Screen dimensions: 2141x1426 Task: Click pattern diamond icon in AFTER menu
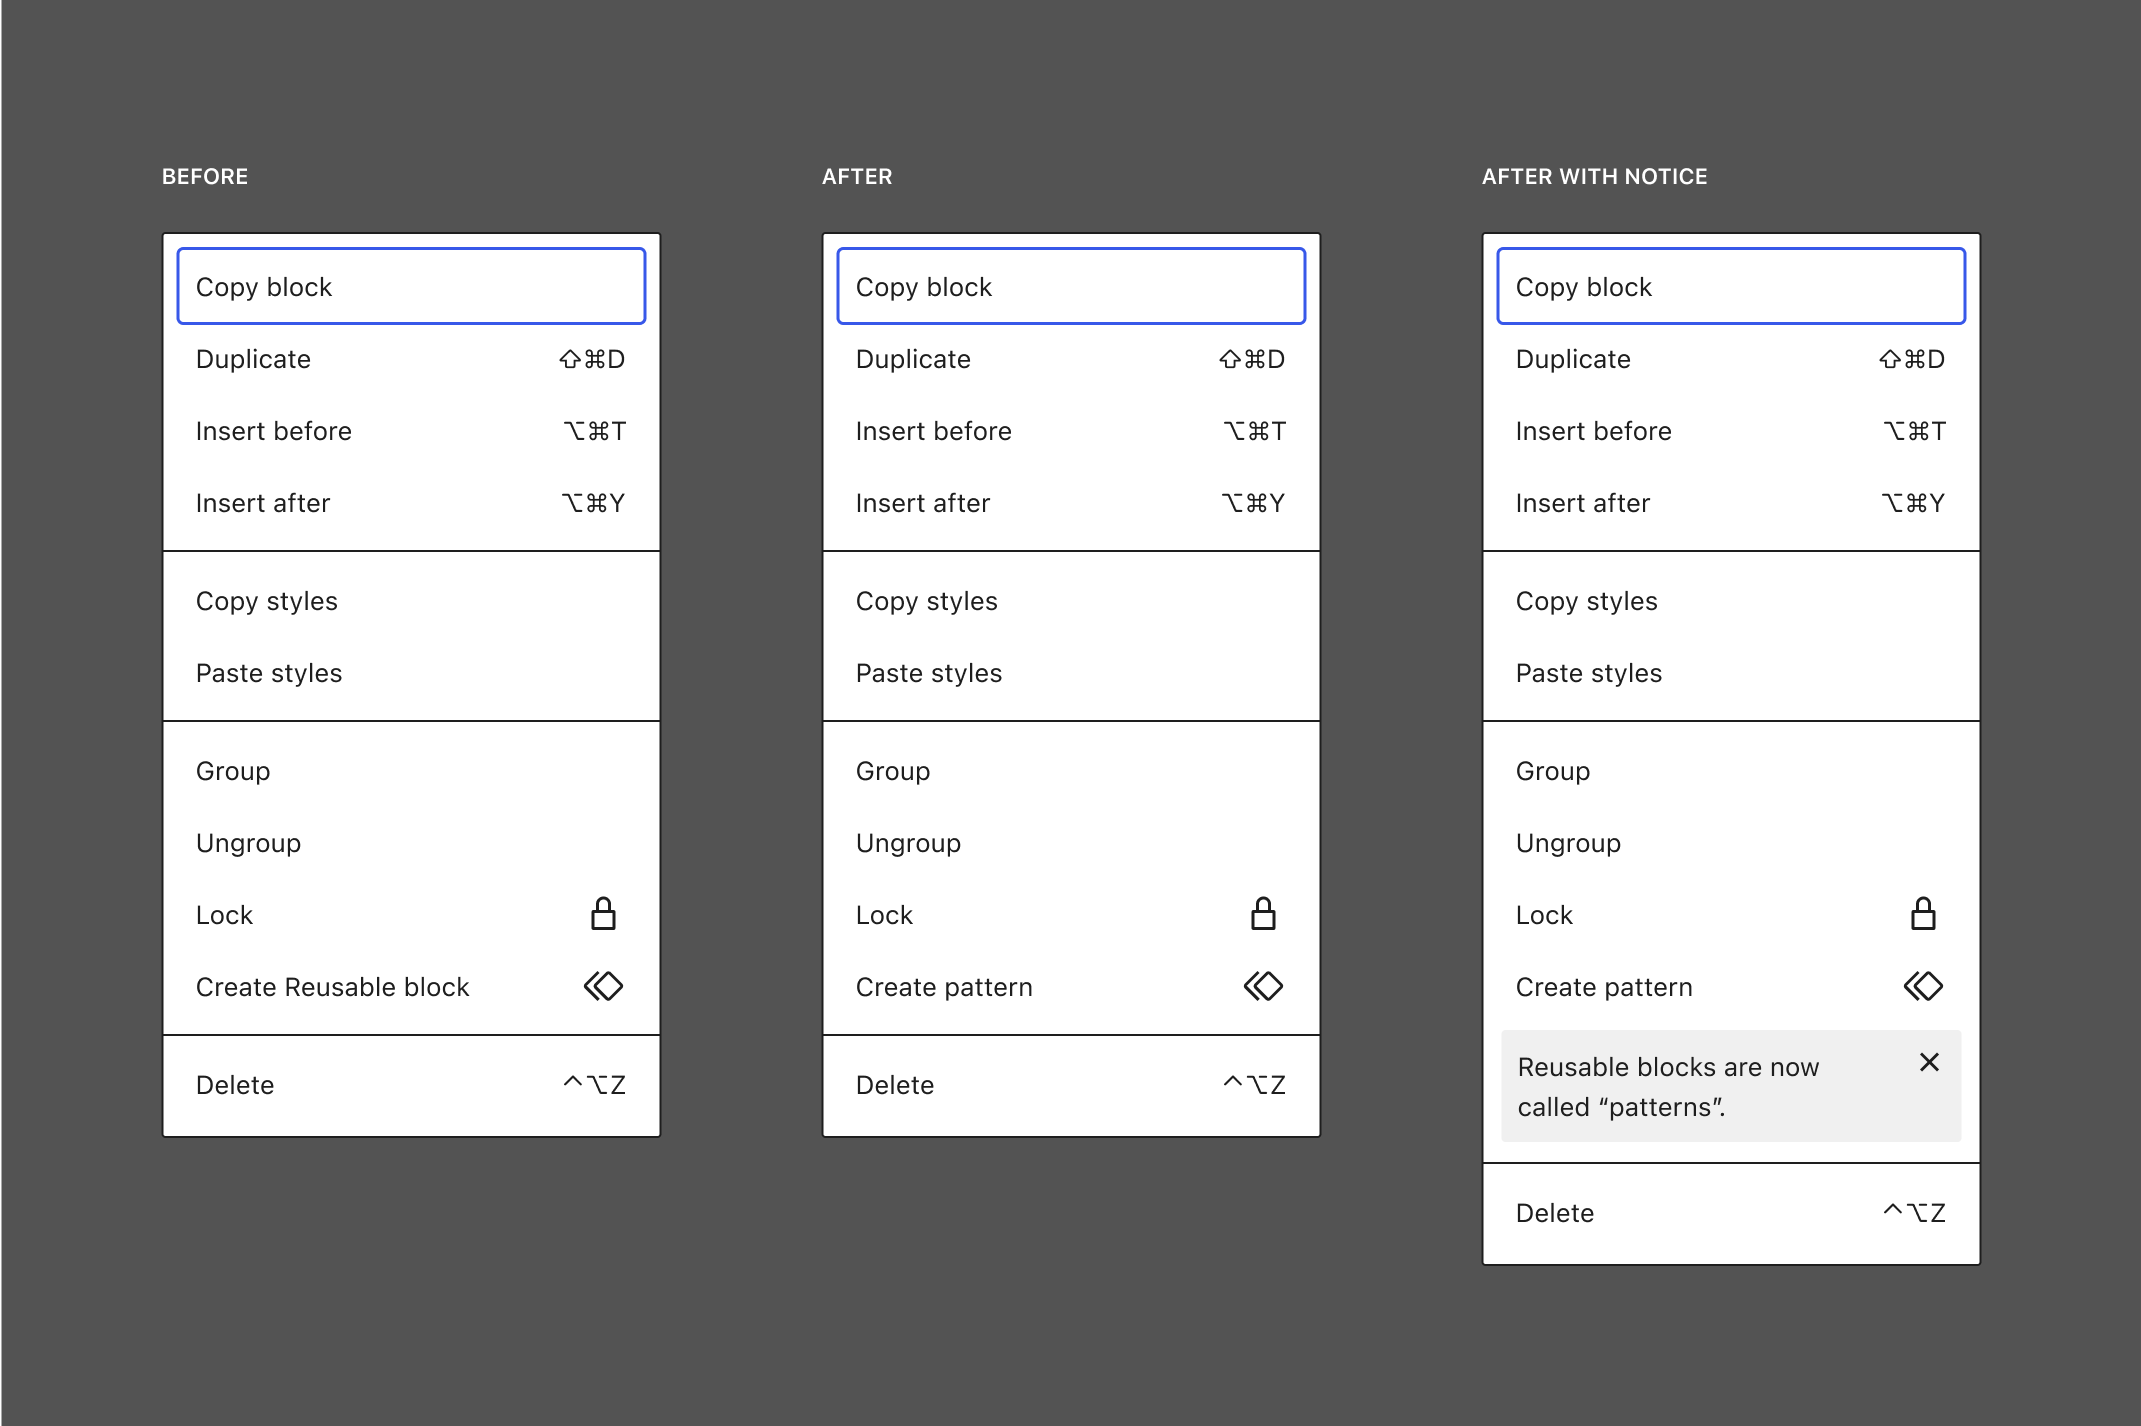[1263, 986]
